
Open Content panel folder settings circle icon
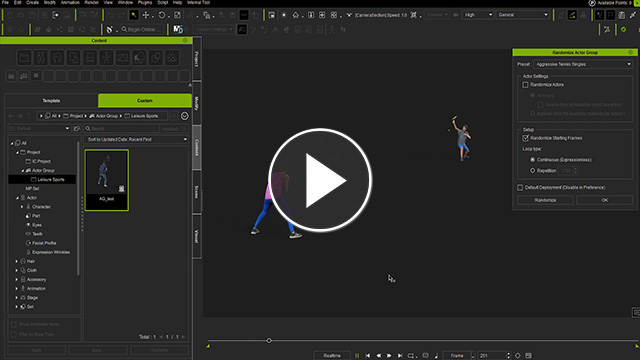click(x=184, y=116)
